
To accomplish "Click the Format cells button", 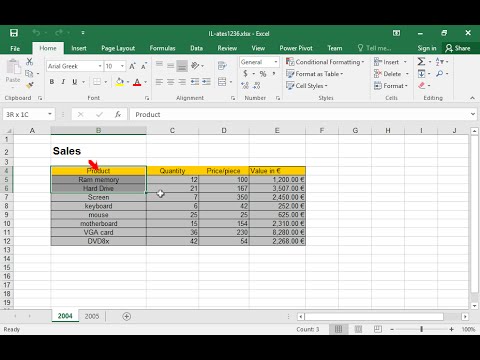I will [391, 86].
